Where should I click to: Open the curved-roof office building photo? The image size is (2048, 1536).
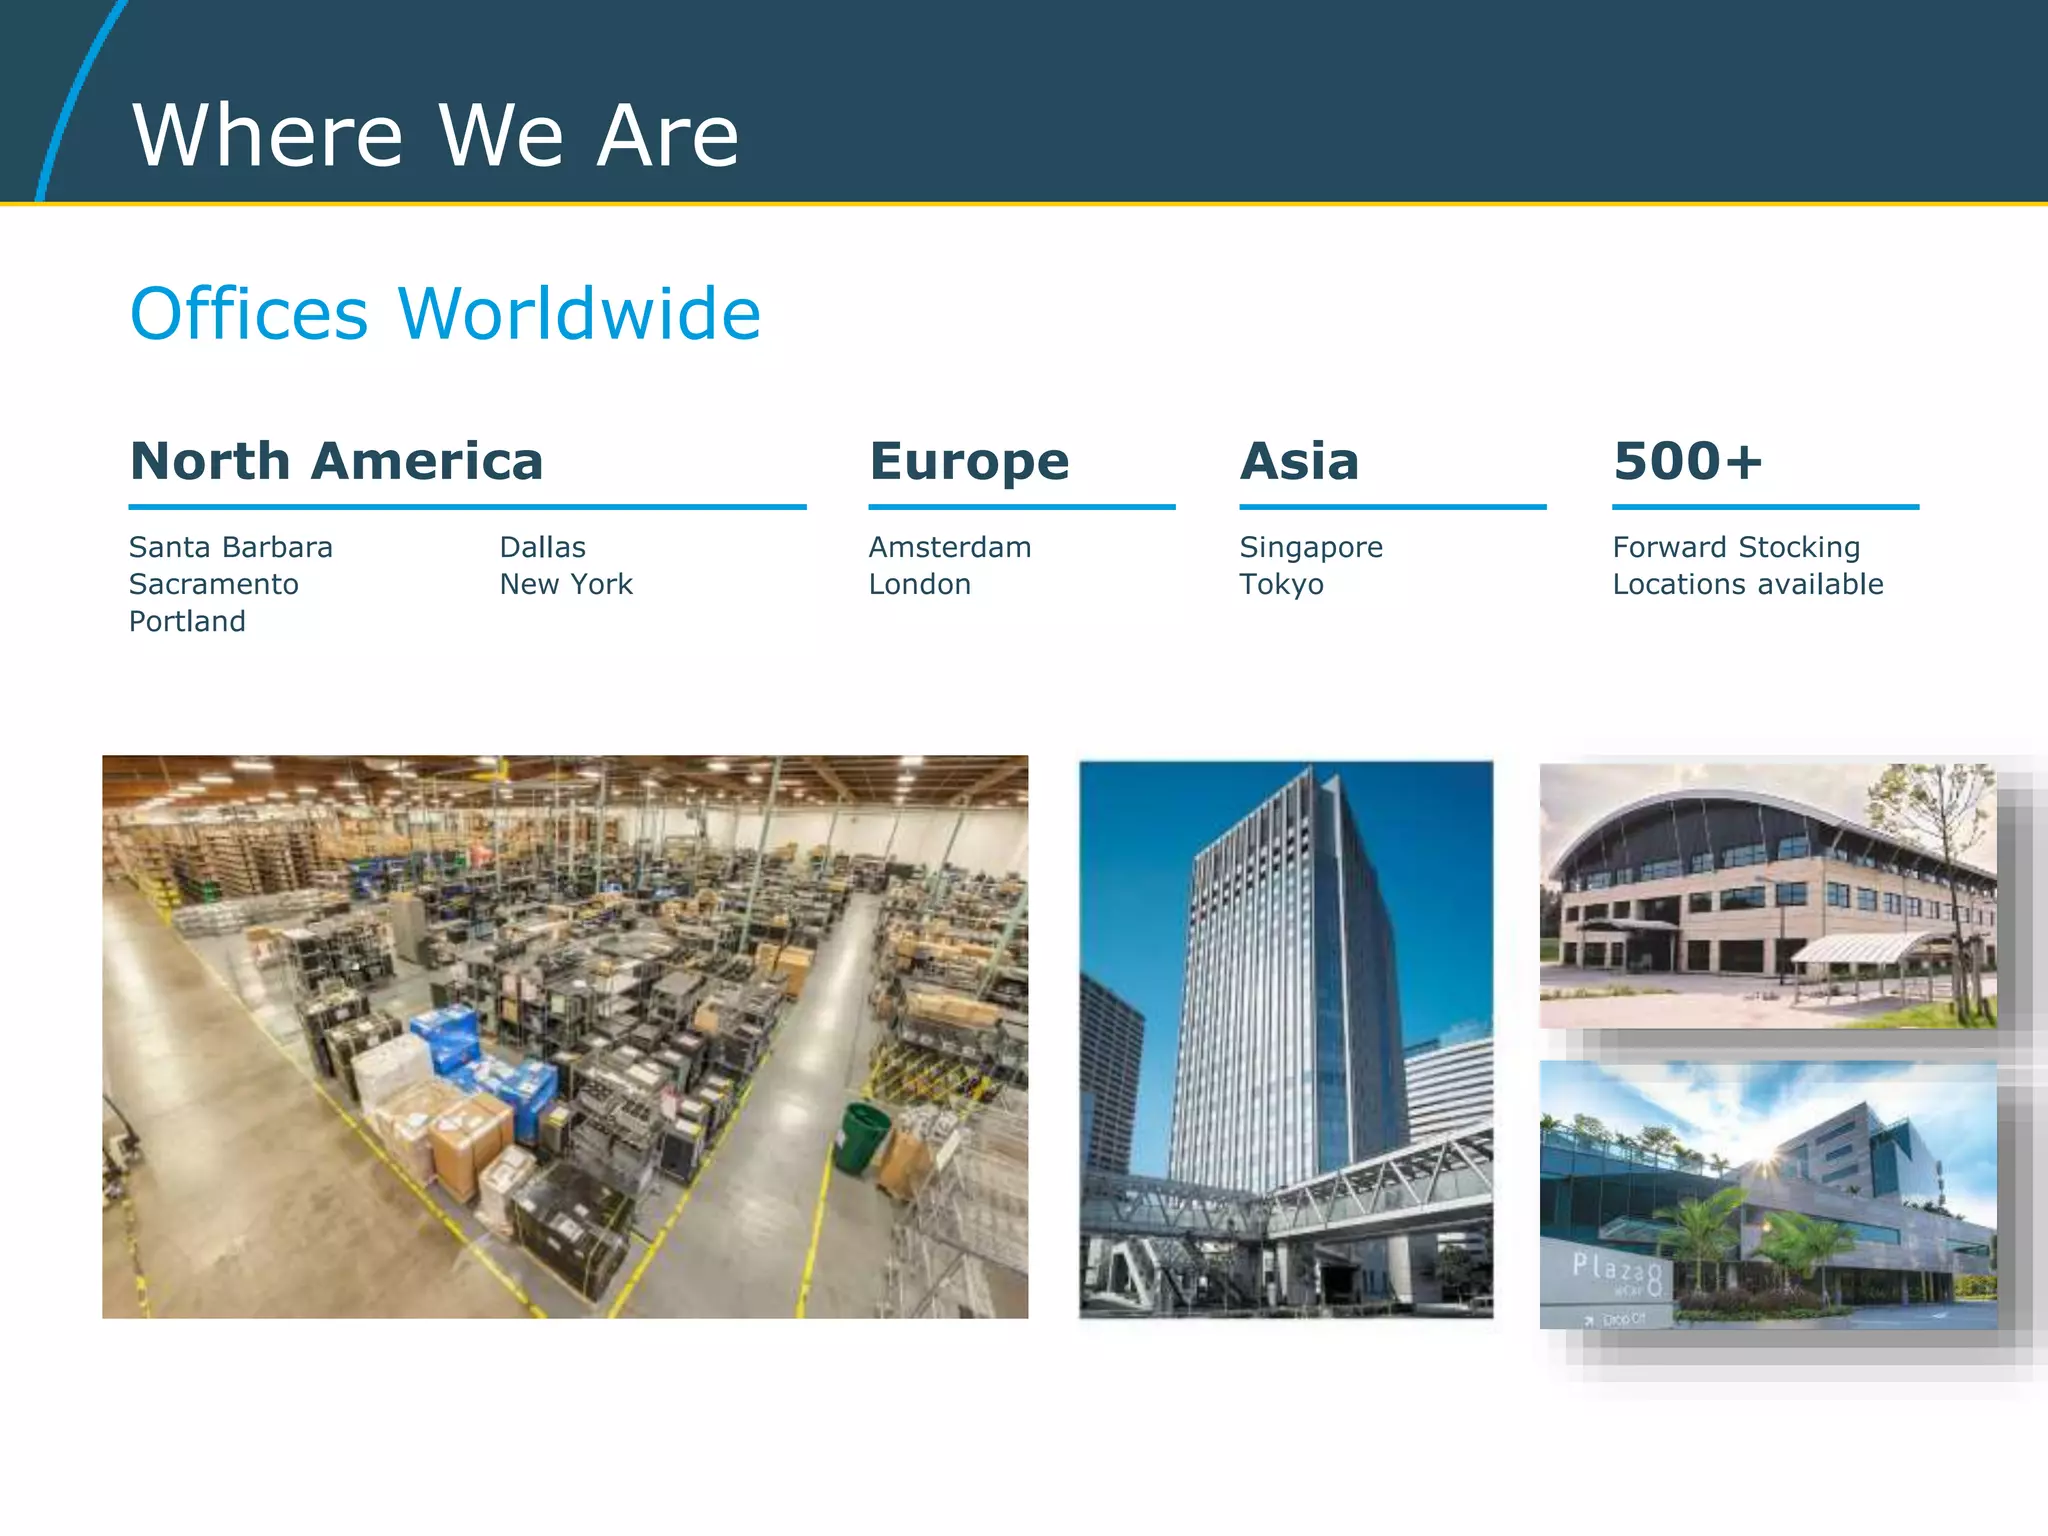pyautogui.click(x=1768, y=896)
